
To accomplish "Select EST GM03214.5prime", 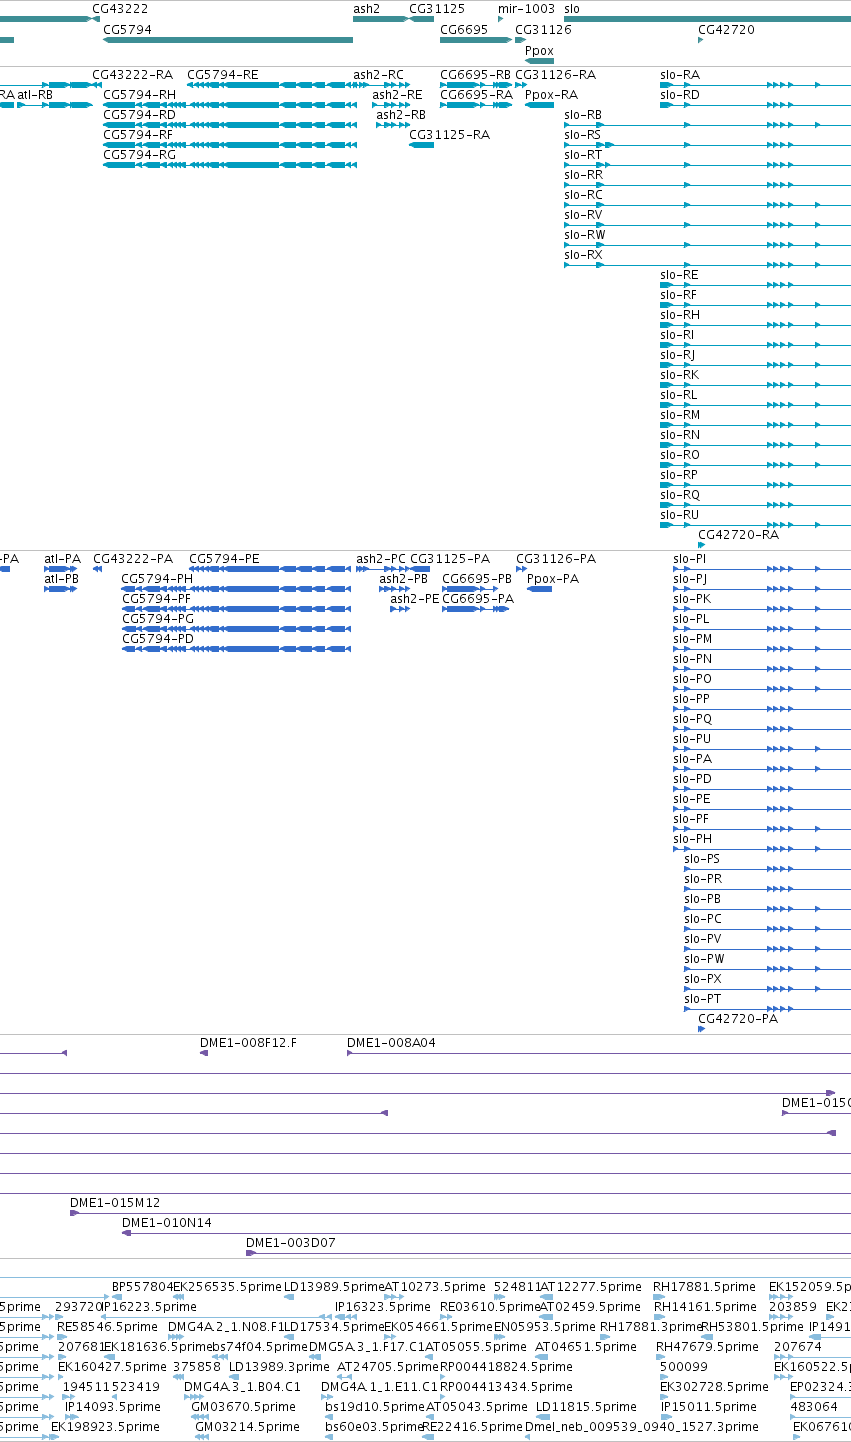I will [247, 1427].
